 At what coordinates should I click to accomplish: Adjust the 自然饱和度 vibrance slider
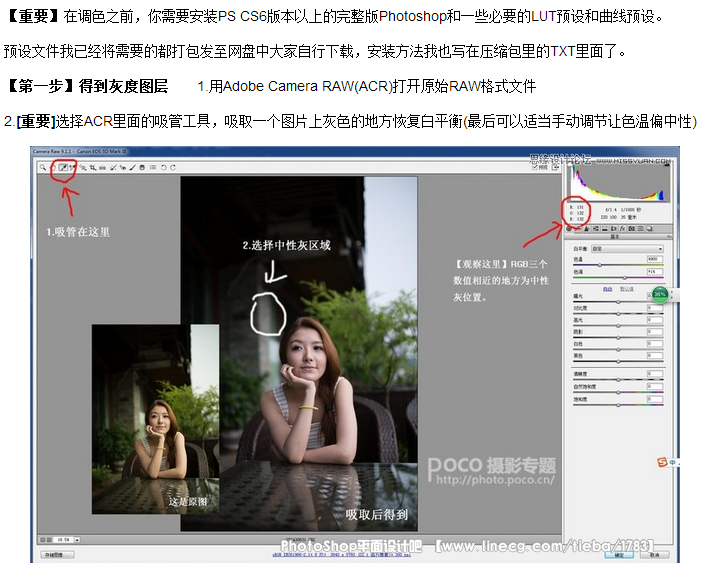pyautogui.click(x=618, y=392)
